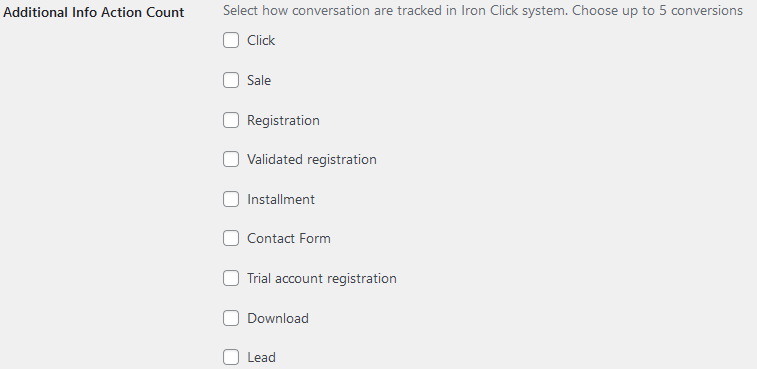This screenshot has height=369, width=757.
Task: Click the 'Lead' label text
Action: pyautogui.click(x=261, y=357)
